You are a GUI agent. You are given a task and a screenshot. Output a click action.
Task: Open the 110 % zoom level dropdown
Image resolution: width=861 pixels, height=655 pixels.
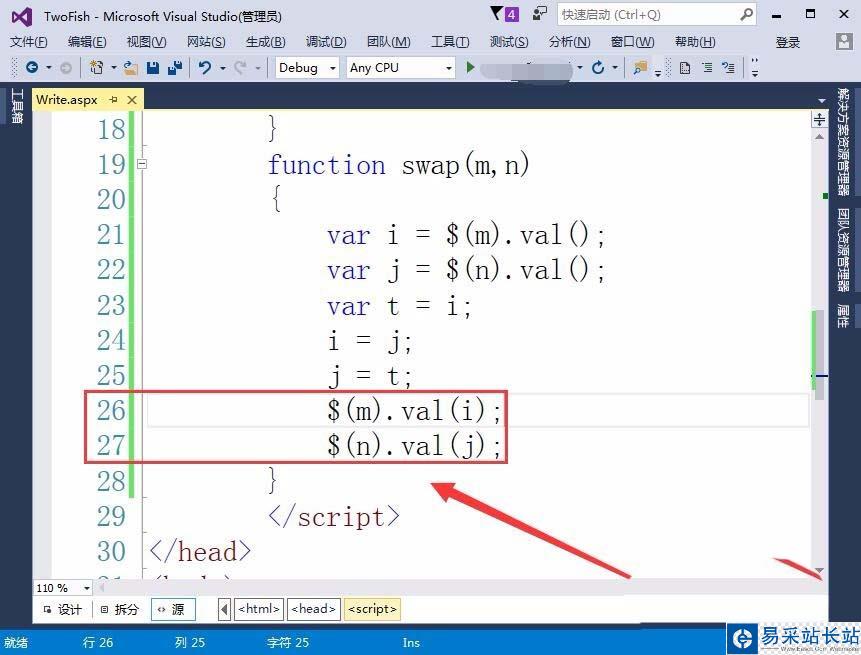pos(86,588)
